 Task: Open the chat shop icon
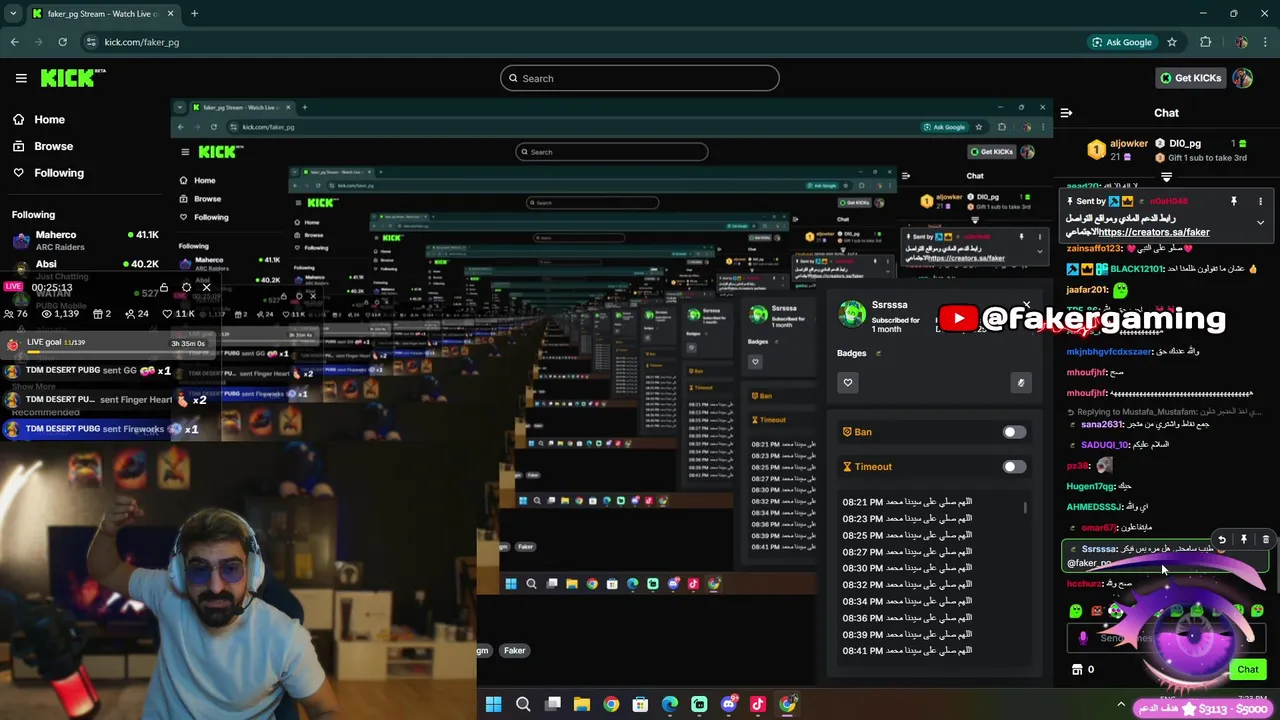coord(1077,669)
